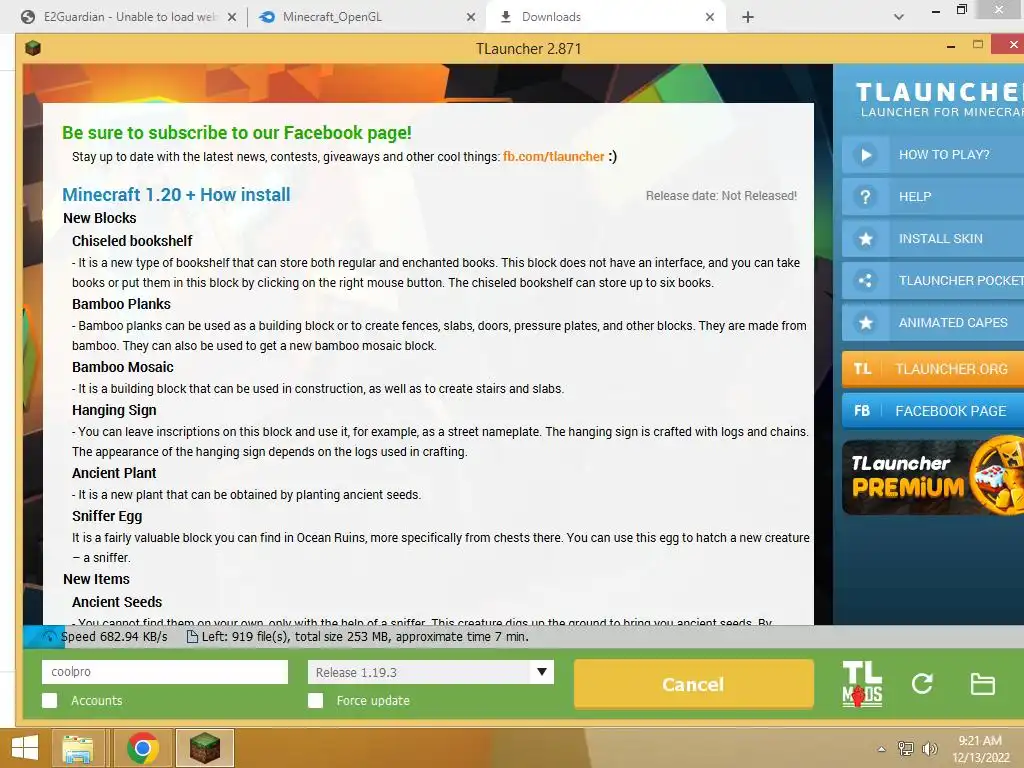Open a new browser tab
Image resolution: width=1024 pixels, height=768 pixels.
point(748,18)
